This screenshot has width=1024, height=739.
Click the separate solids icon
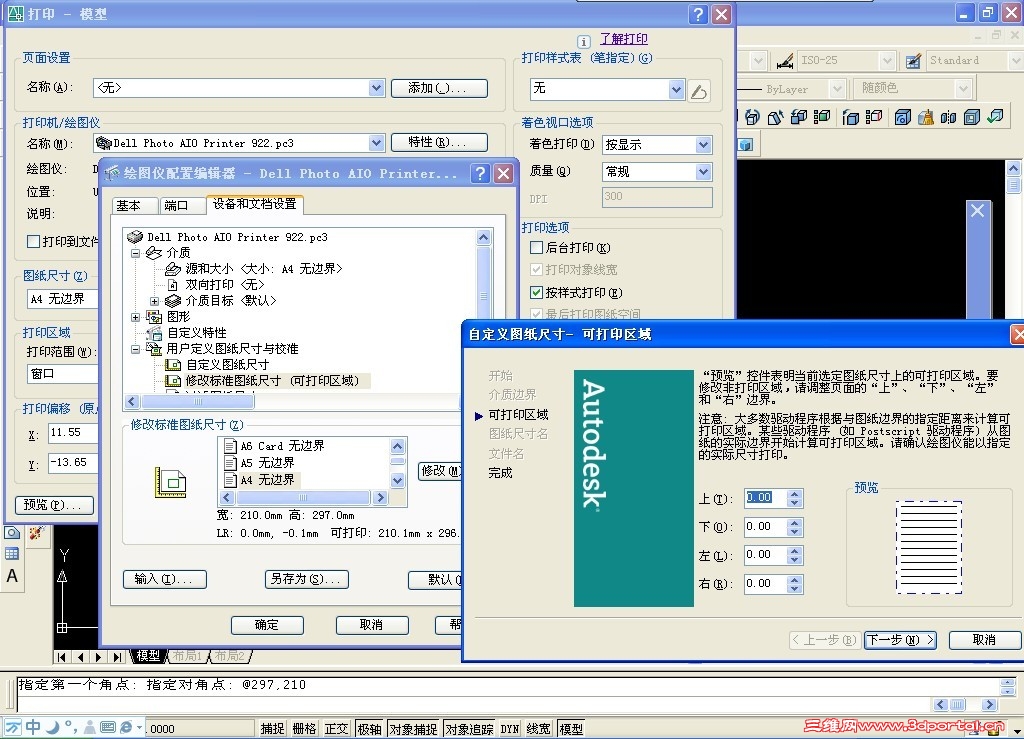(x=948, y=117)
